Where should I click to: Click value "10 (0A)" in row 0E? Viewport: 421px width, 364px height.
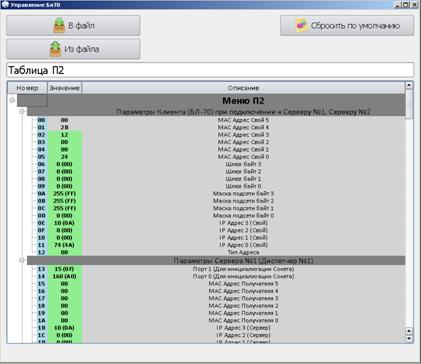(64, 222)
